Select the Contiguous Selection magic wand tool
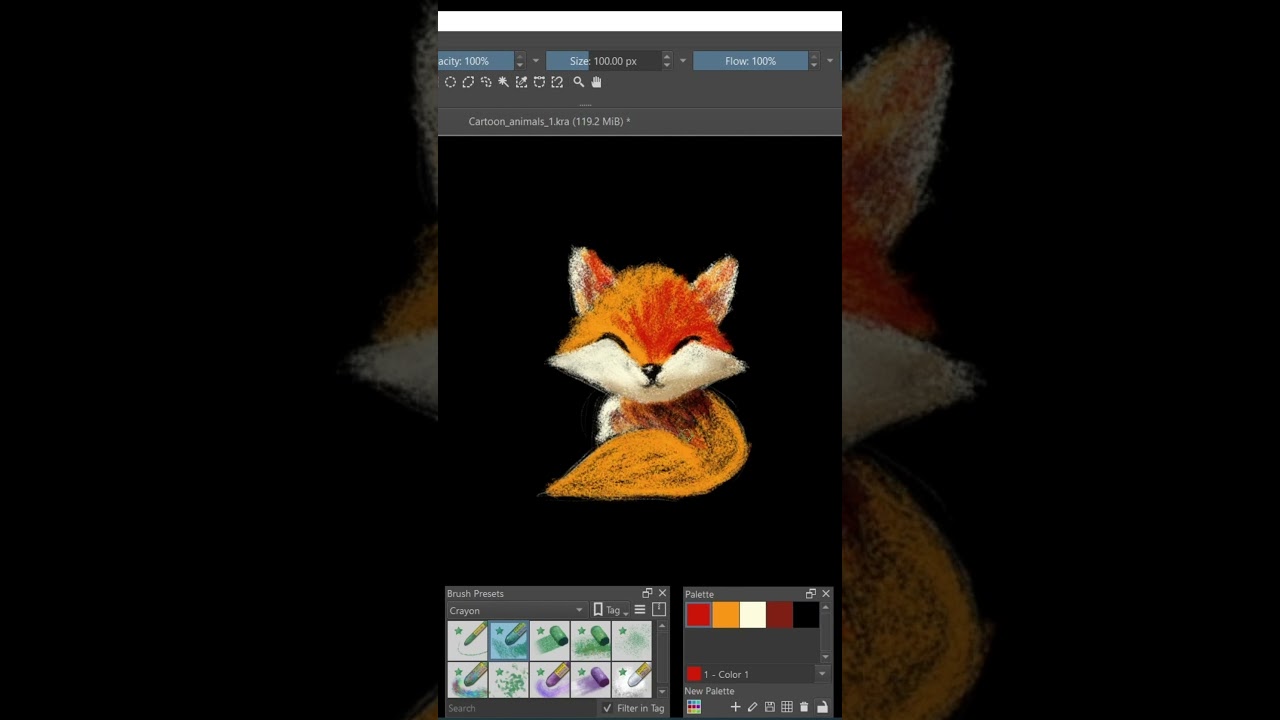 (x=504, y=82)
